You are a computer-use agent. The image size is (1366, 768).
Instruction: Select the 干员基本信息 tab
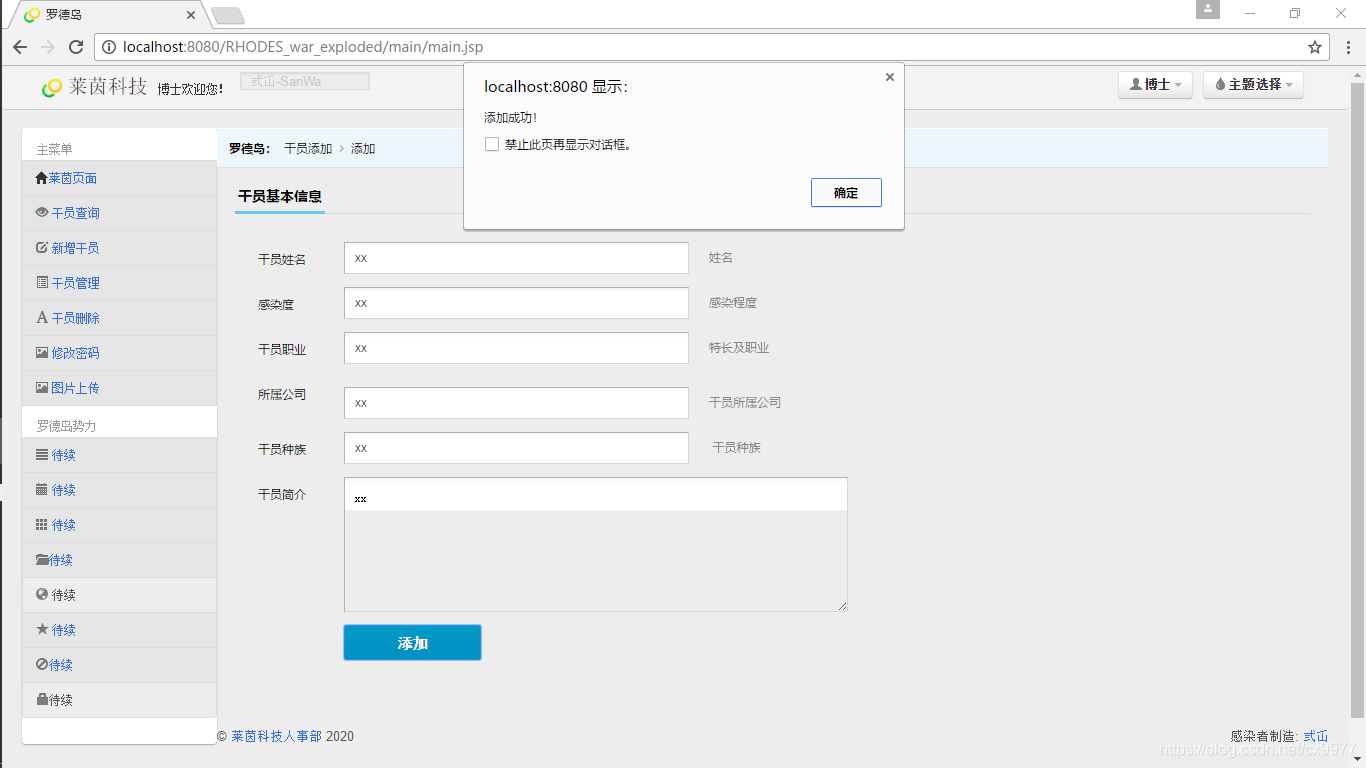click(x=280, y=197)
